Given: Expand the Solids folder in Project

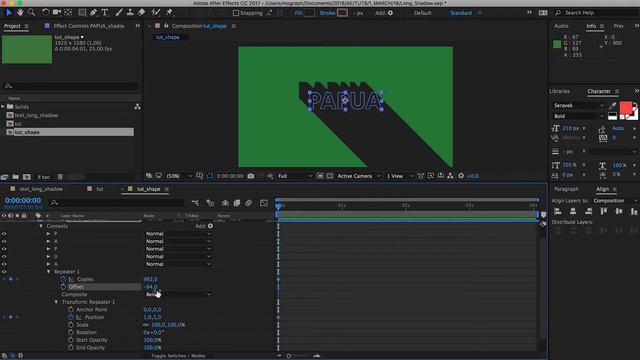Looking at the screenshot, I should (3, 107).
